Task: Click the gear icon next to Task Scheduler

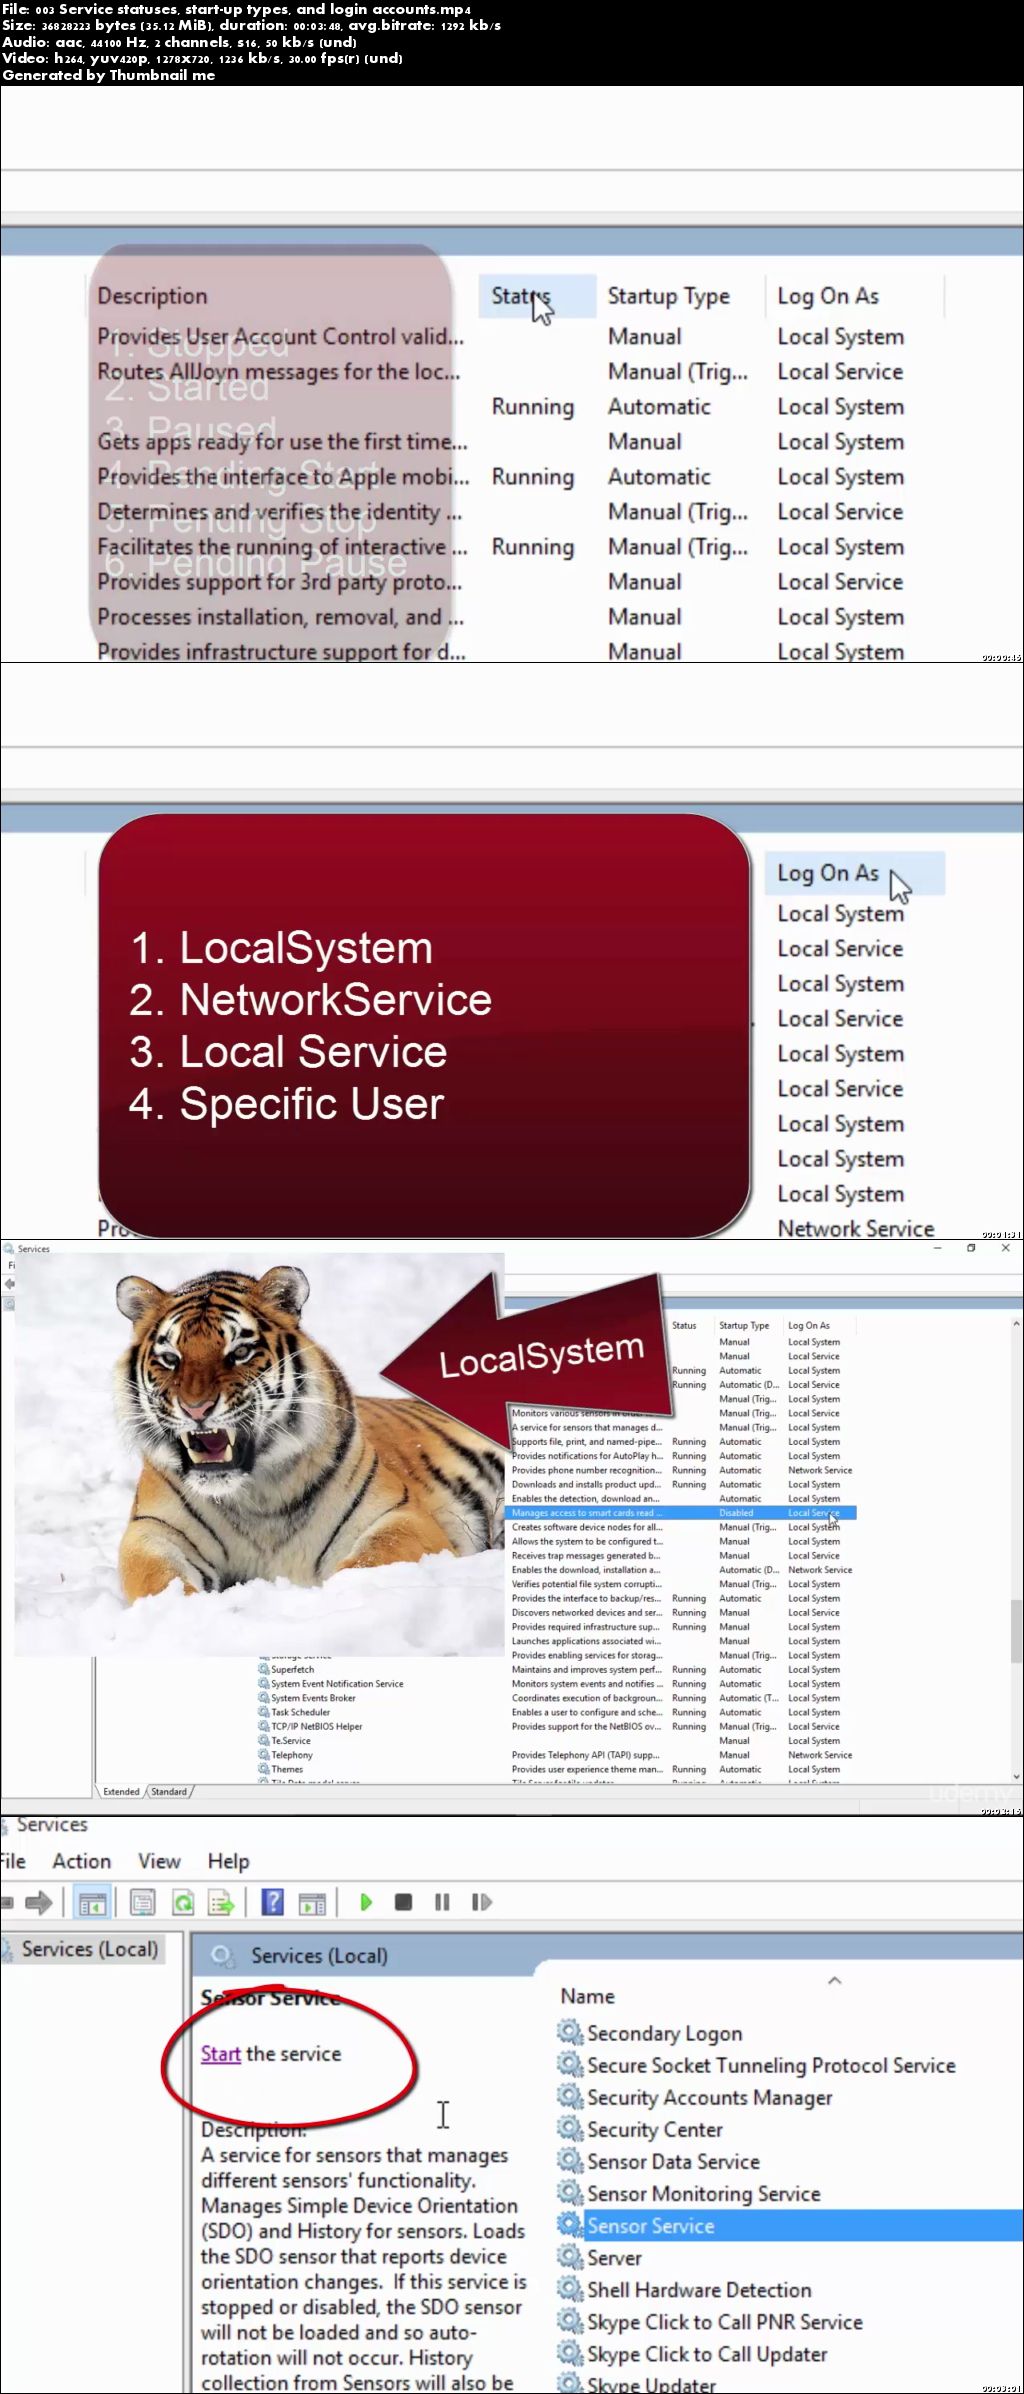Action: [x=264, y=1712]
